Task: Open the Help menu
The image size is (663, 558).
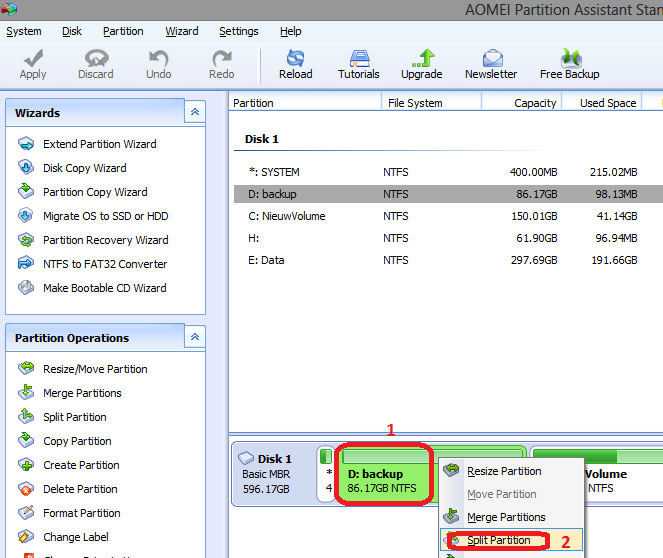Action: click(290, 31)
